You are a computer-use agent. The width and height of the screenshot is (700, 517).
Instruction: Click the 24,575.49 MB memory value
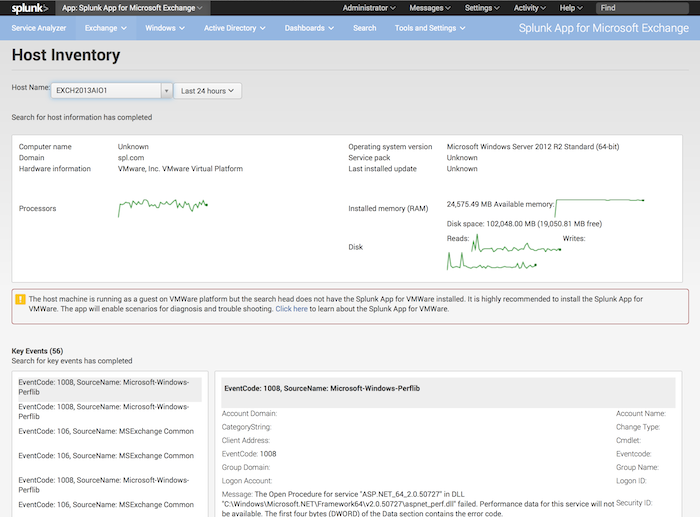pos(469,204)
